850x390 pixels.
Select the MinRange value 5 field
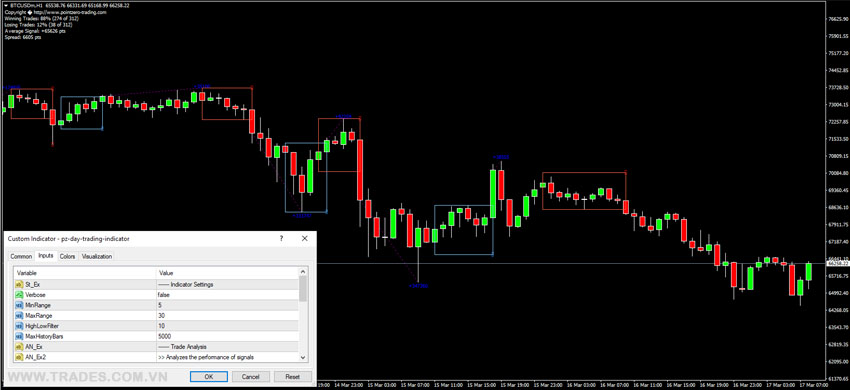pos(227,305)
